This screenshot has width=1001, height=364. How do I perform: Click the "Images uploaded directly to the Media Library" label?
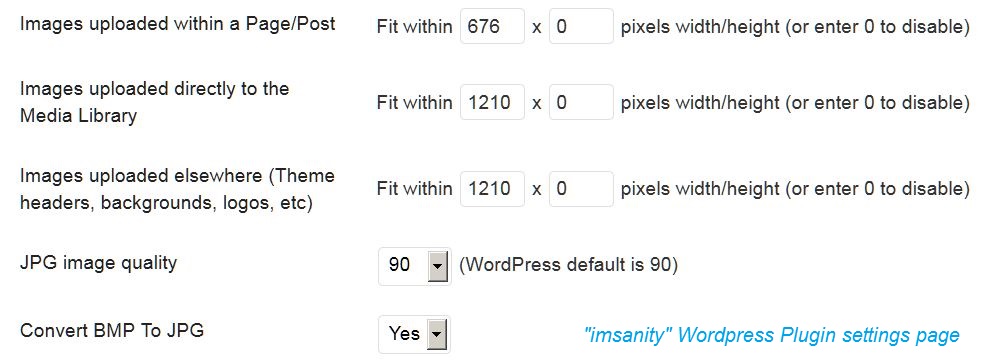point(154,102)
